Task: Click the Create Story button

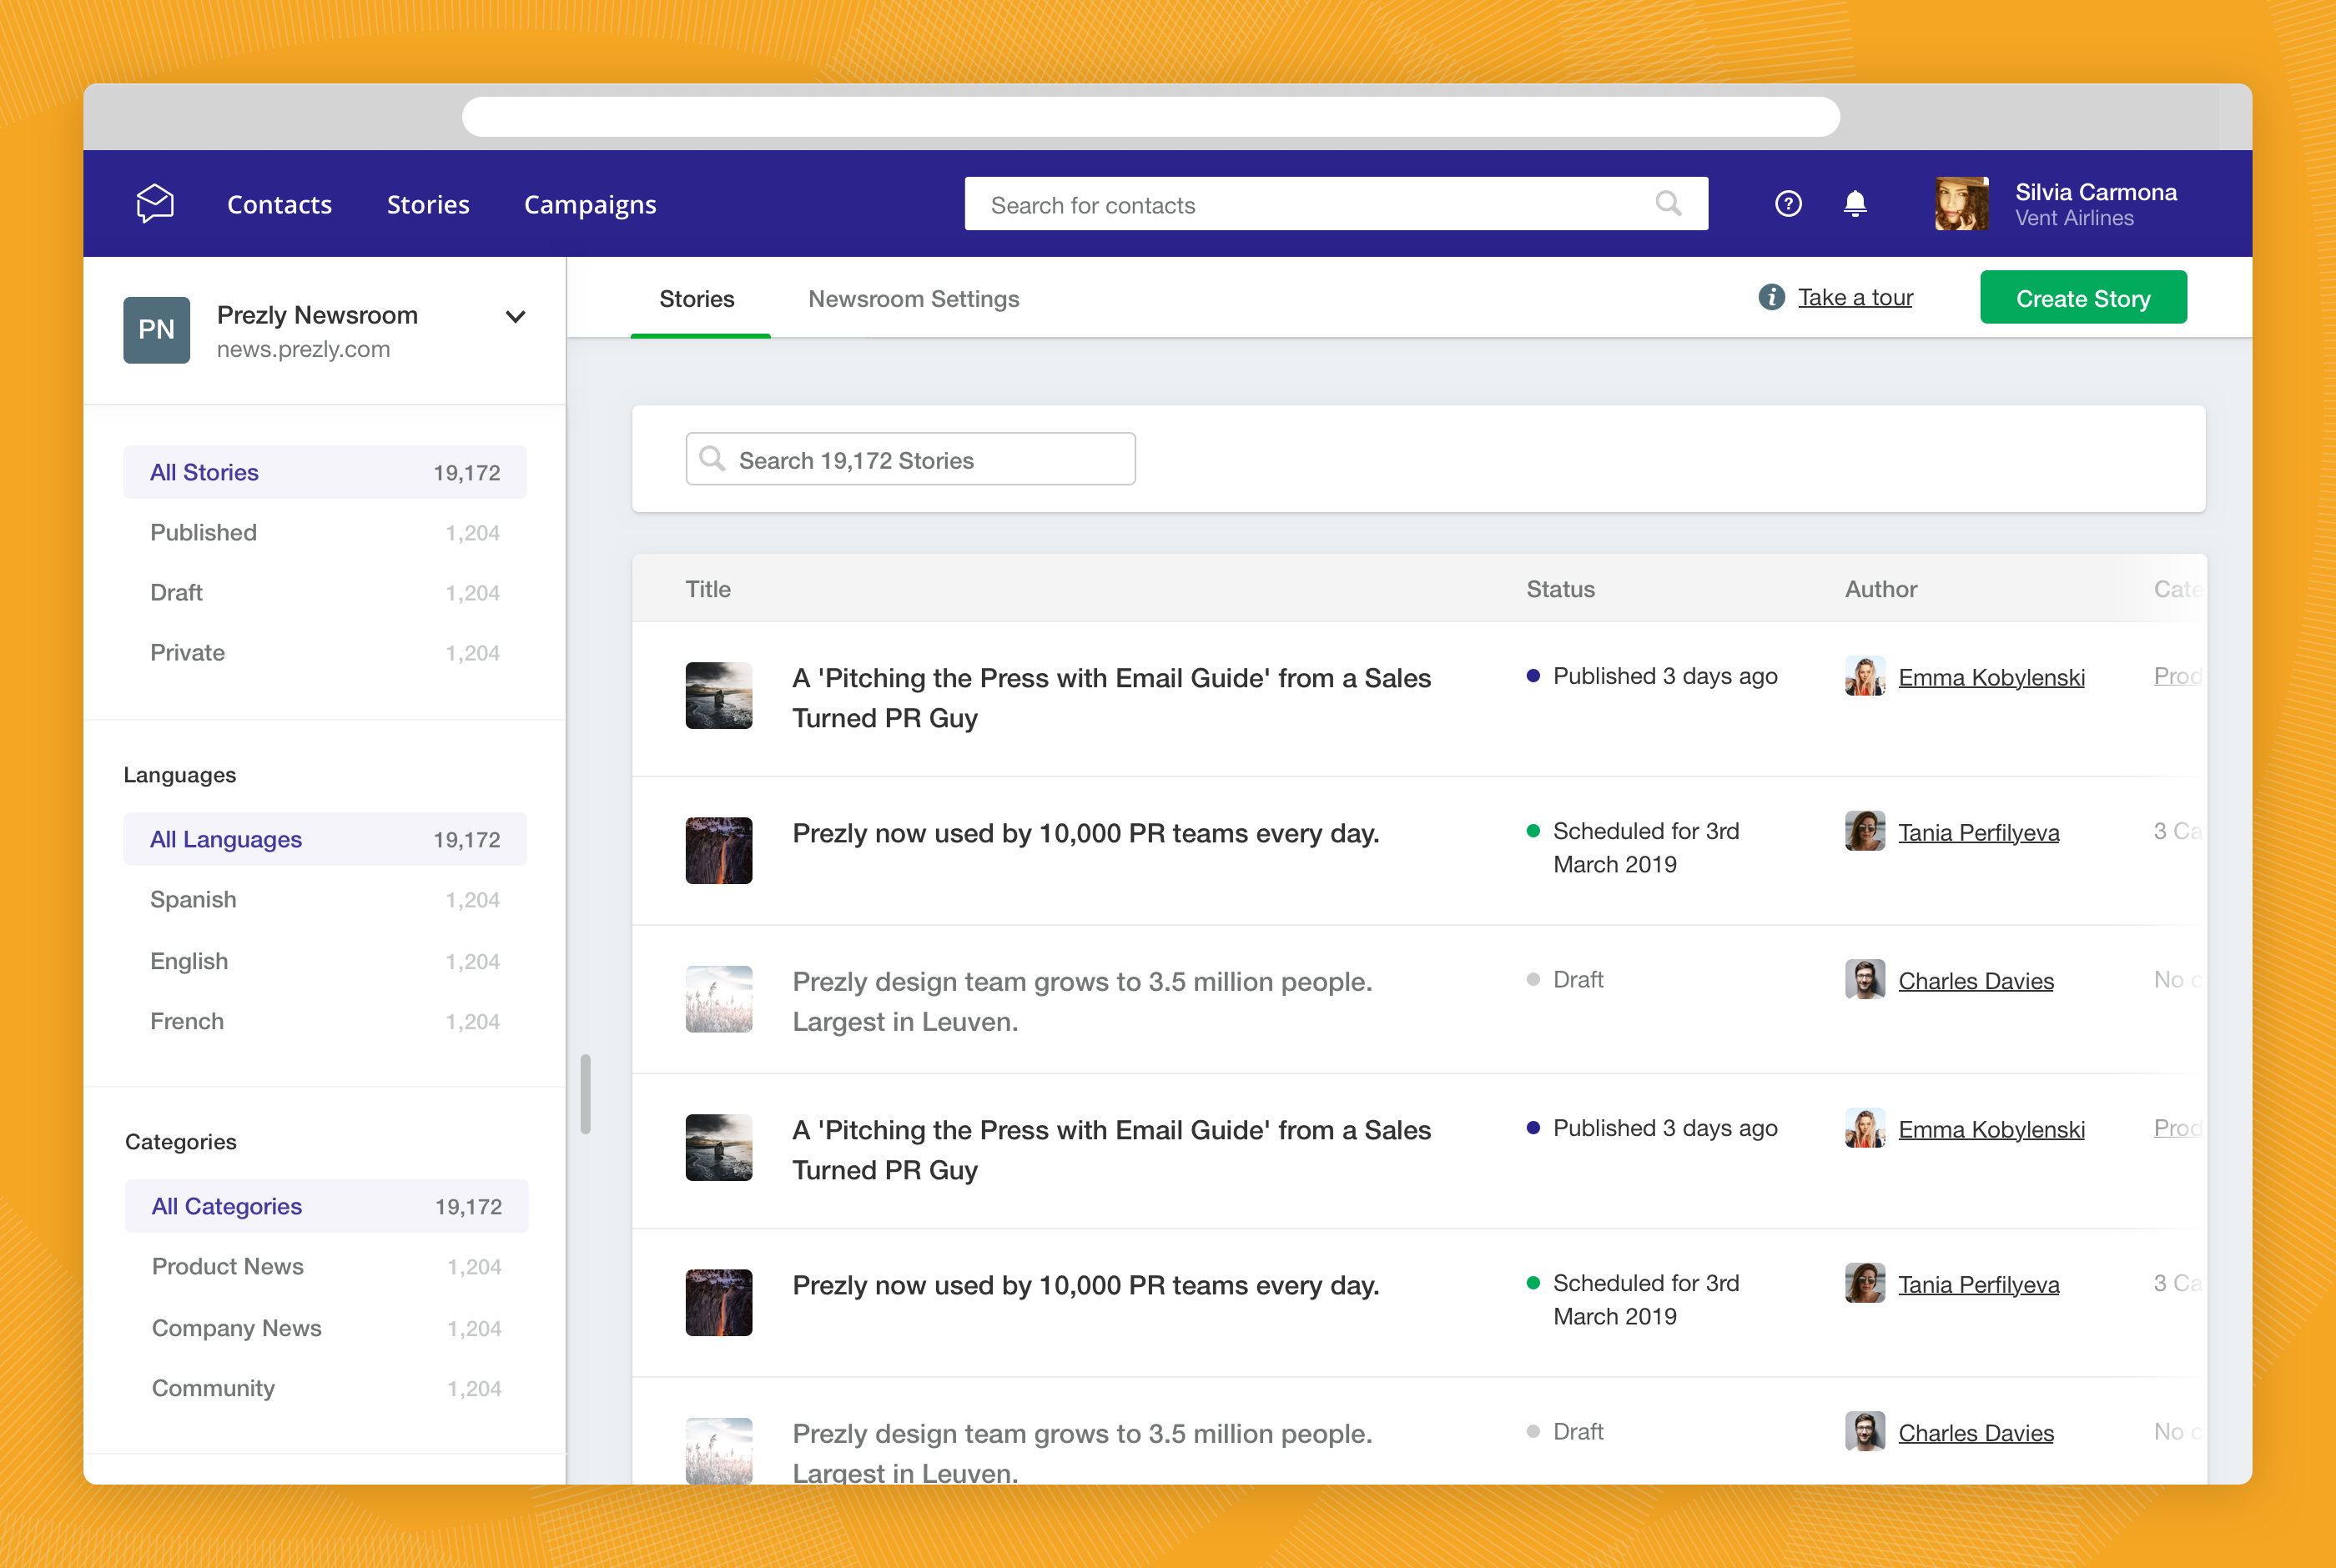Action: (x=2083, y=298)
